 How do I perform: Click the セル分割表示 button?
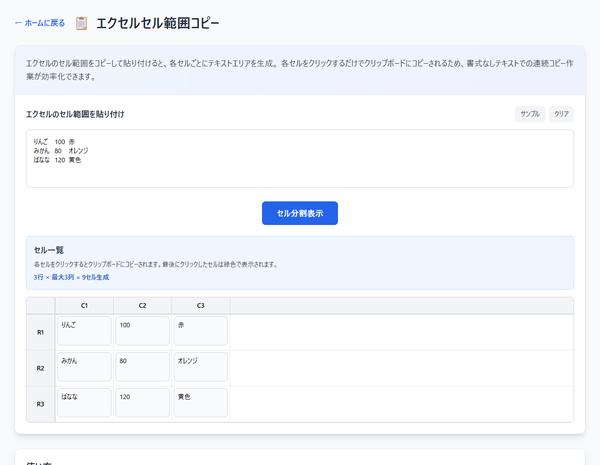click(299, 213)
